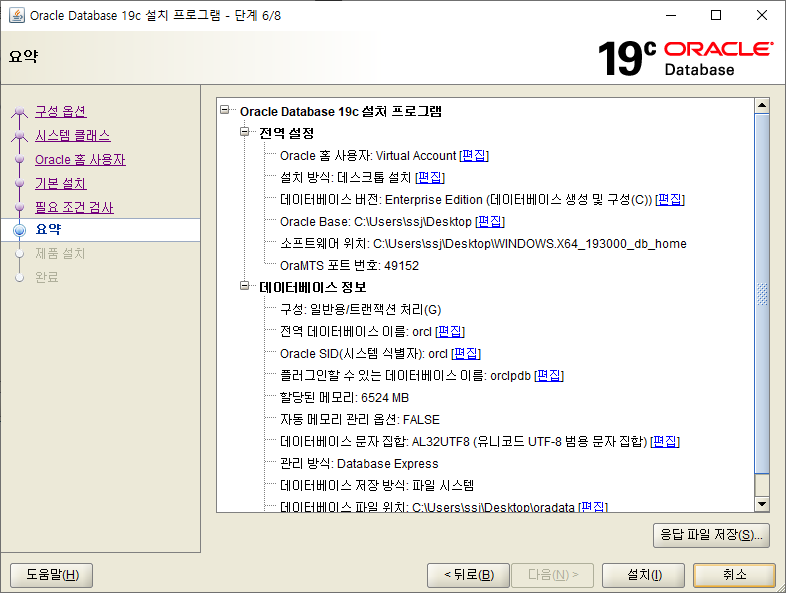Select the 데이터베이스 저장 방식: 파일 시스템 row

point(377,485)
